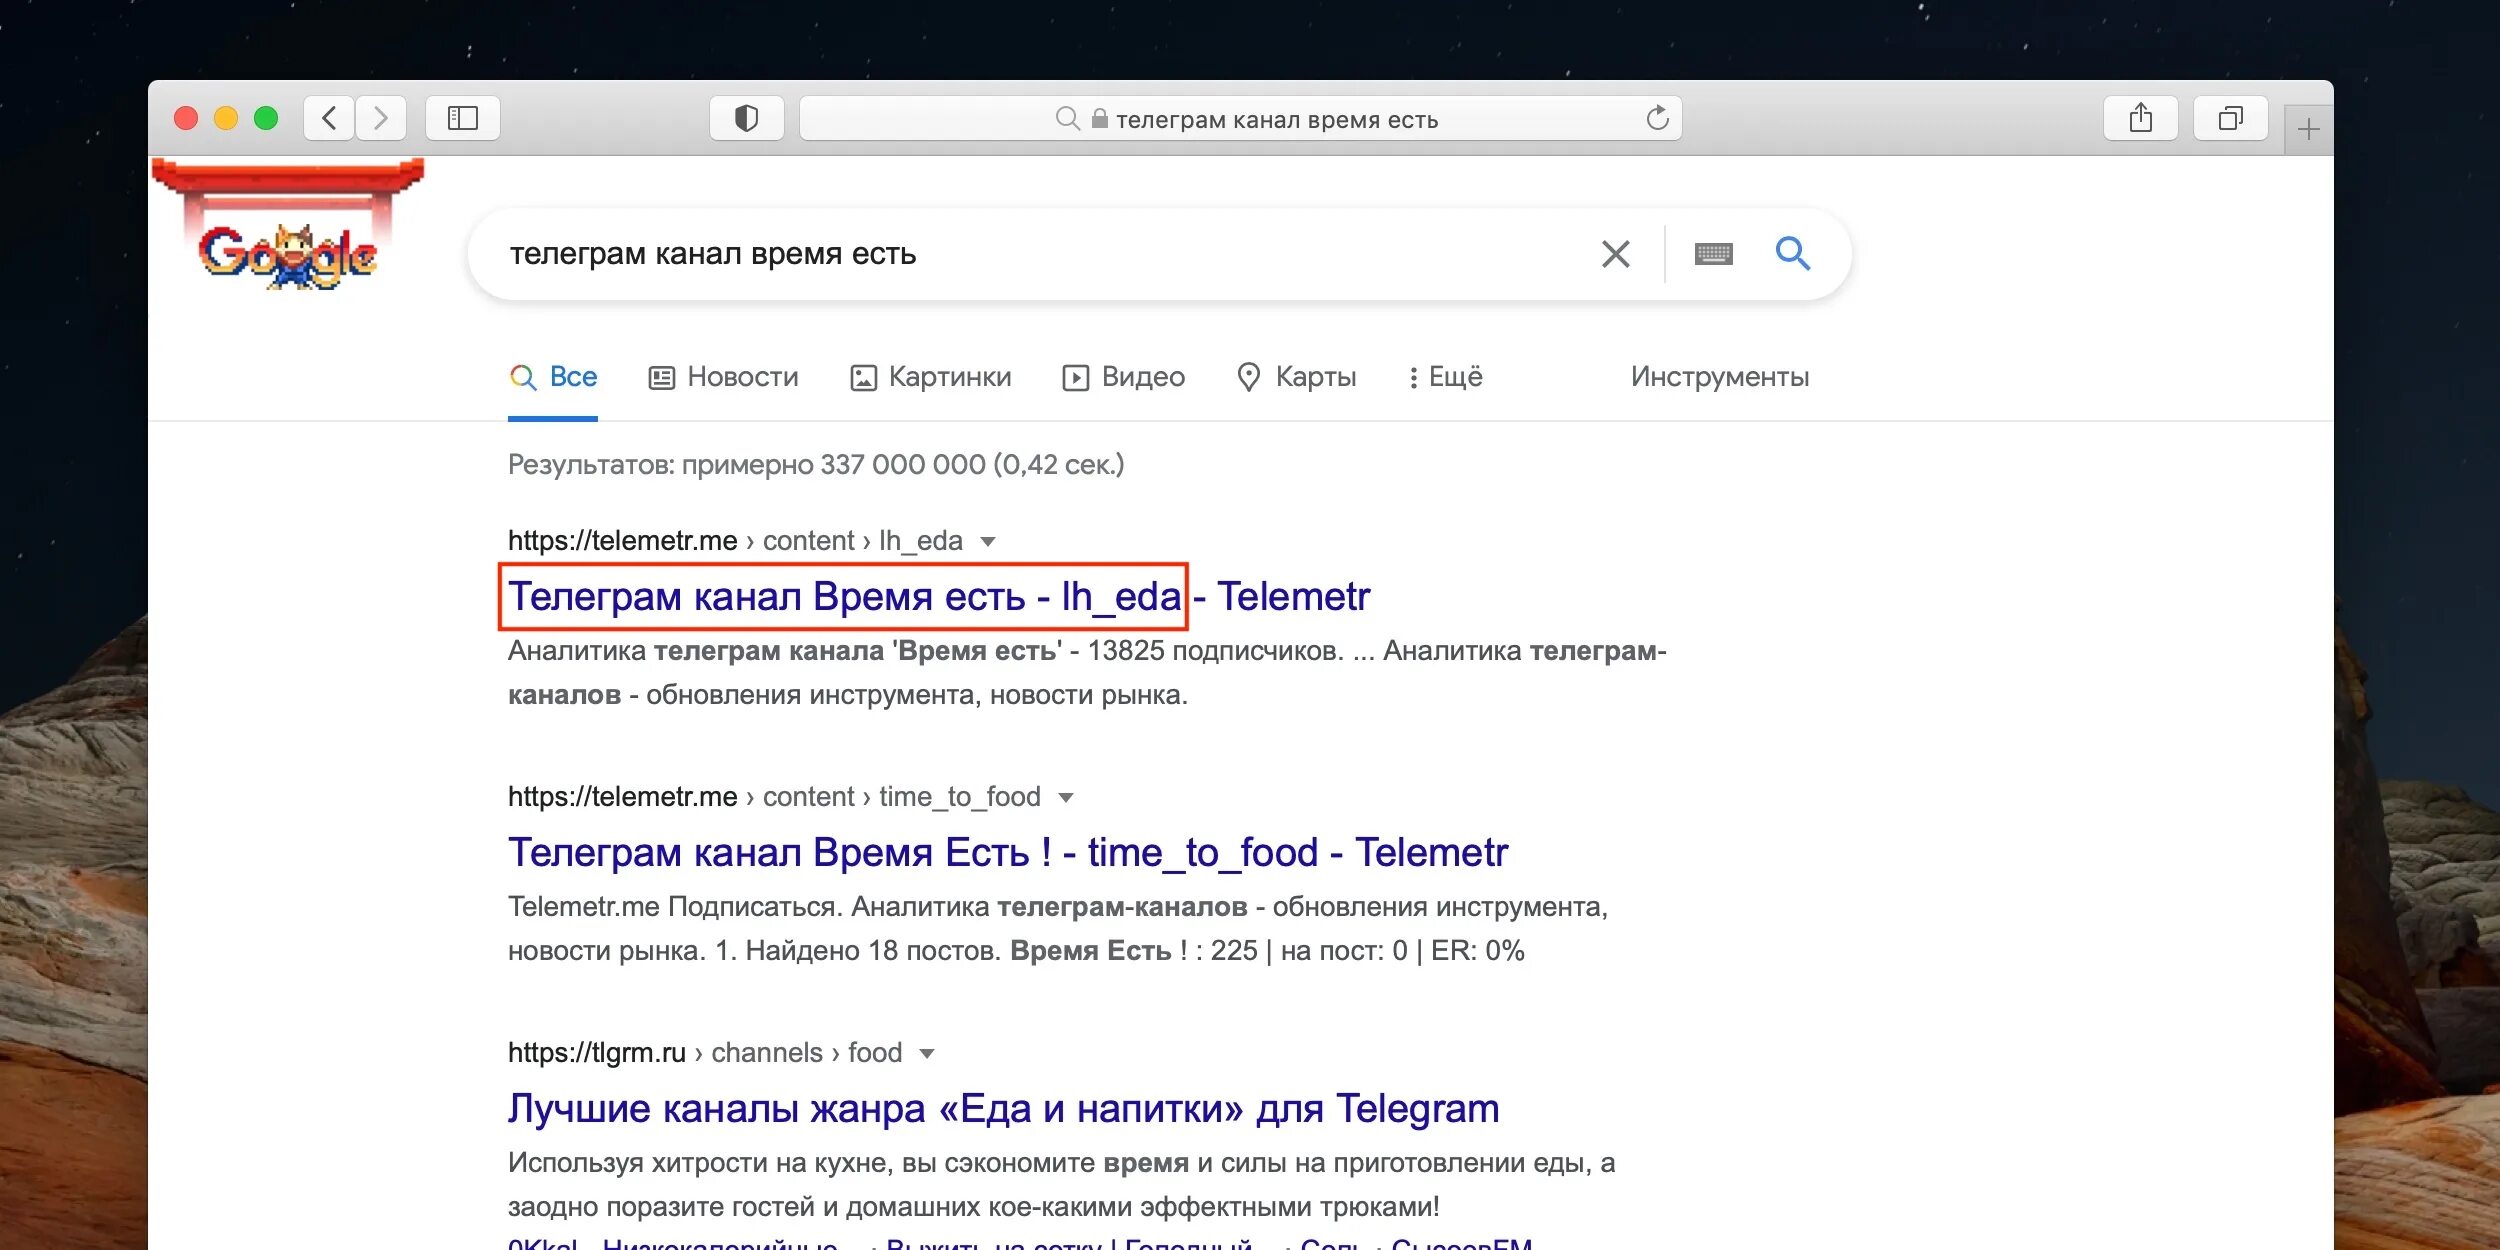
Task: Expand options arrow for time_to_food result
Action: pyautogui.click(x=1066, y=798)
